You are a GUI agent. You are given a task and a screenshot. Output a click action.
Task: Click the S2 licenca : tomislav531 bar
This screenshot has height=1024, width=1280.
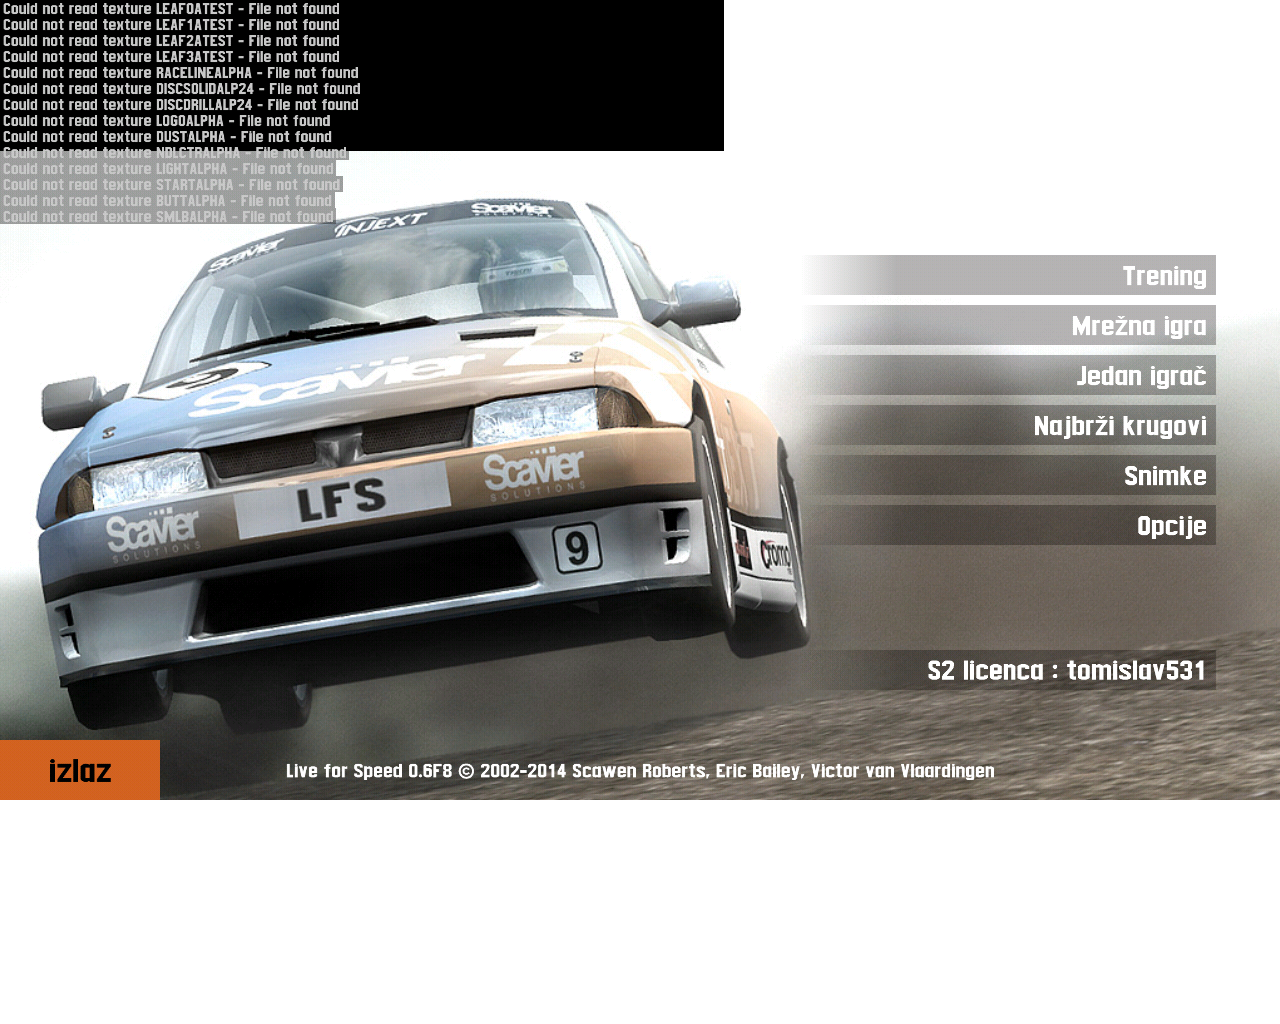click(1008, 670)
